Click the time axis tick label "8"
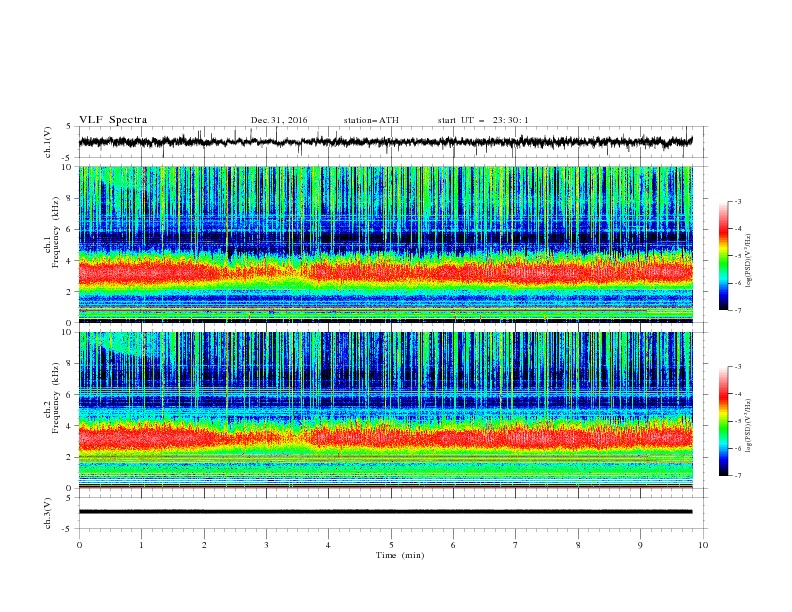 578,545
